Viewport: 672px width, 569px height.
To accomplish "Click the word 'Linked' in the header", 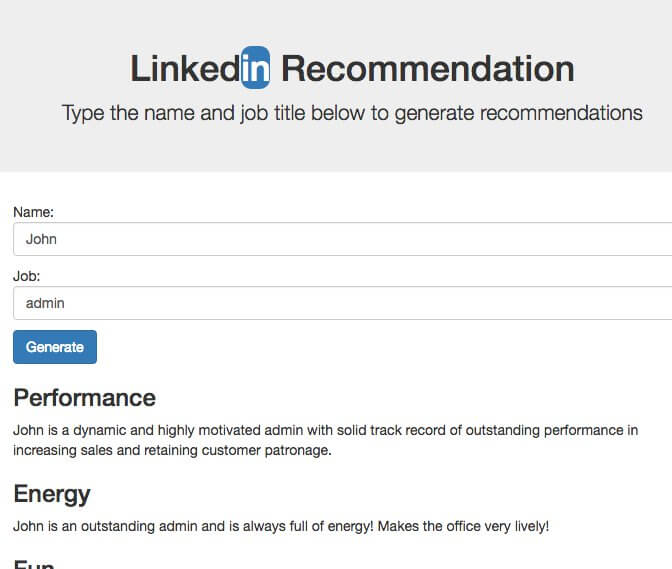I will [185, 69].
